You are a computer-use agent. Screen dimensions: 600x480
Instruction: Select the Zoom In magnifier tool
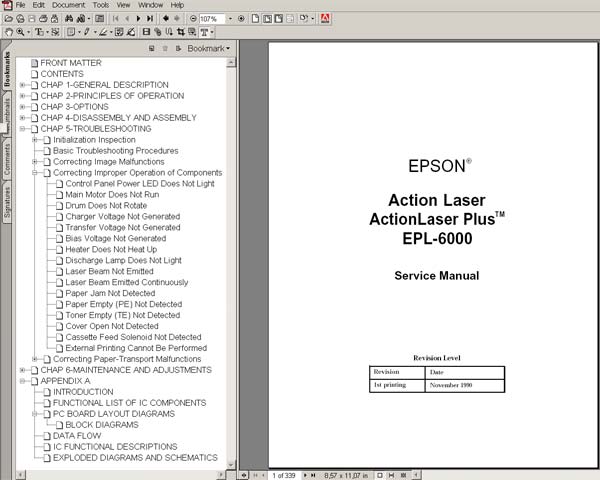pyautogui.click(x=20, y=32)
